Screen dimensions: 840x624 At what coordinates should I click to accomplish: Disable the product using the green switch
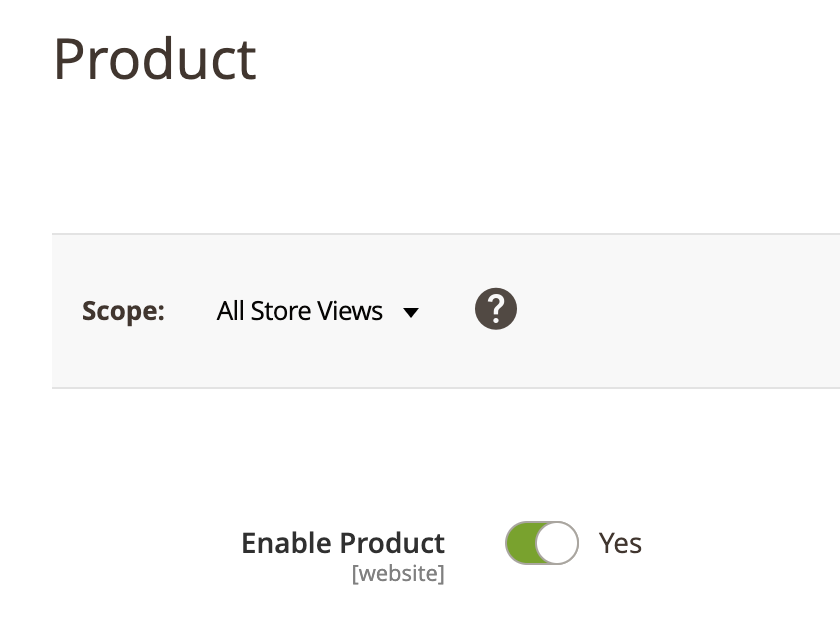(542, 543)
